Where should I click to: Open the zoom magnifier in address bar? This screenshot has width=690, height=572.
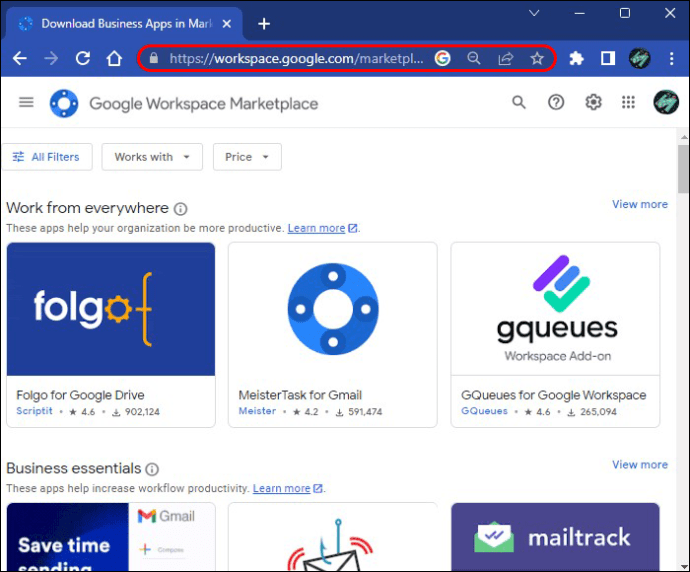(x=474, y=58)
